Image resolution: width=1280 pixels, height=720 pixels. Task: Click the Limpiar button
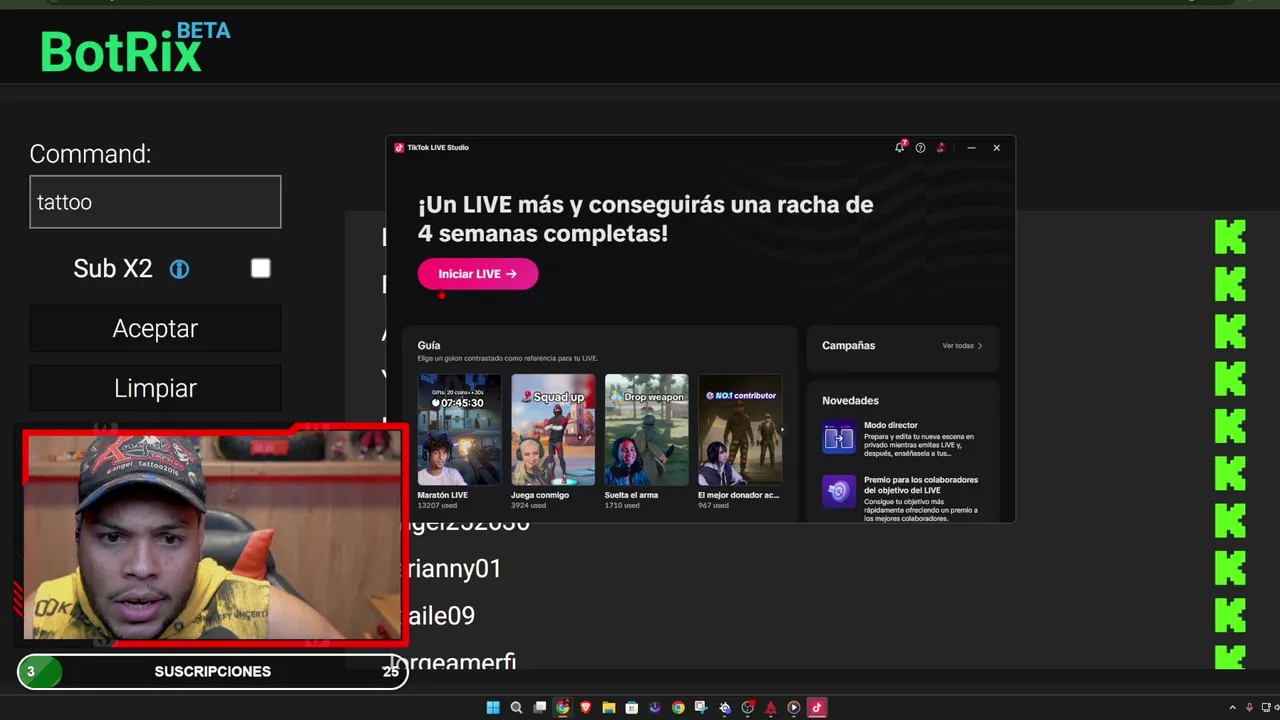pos(155,388)
